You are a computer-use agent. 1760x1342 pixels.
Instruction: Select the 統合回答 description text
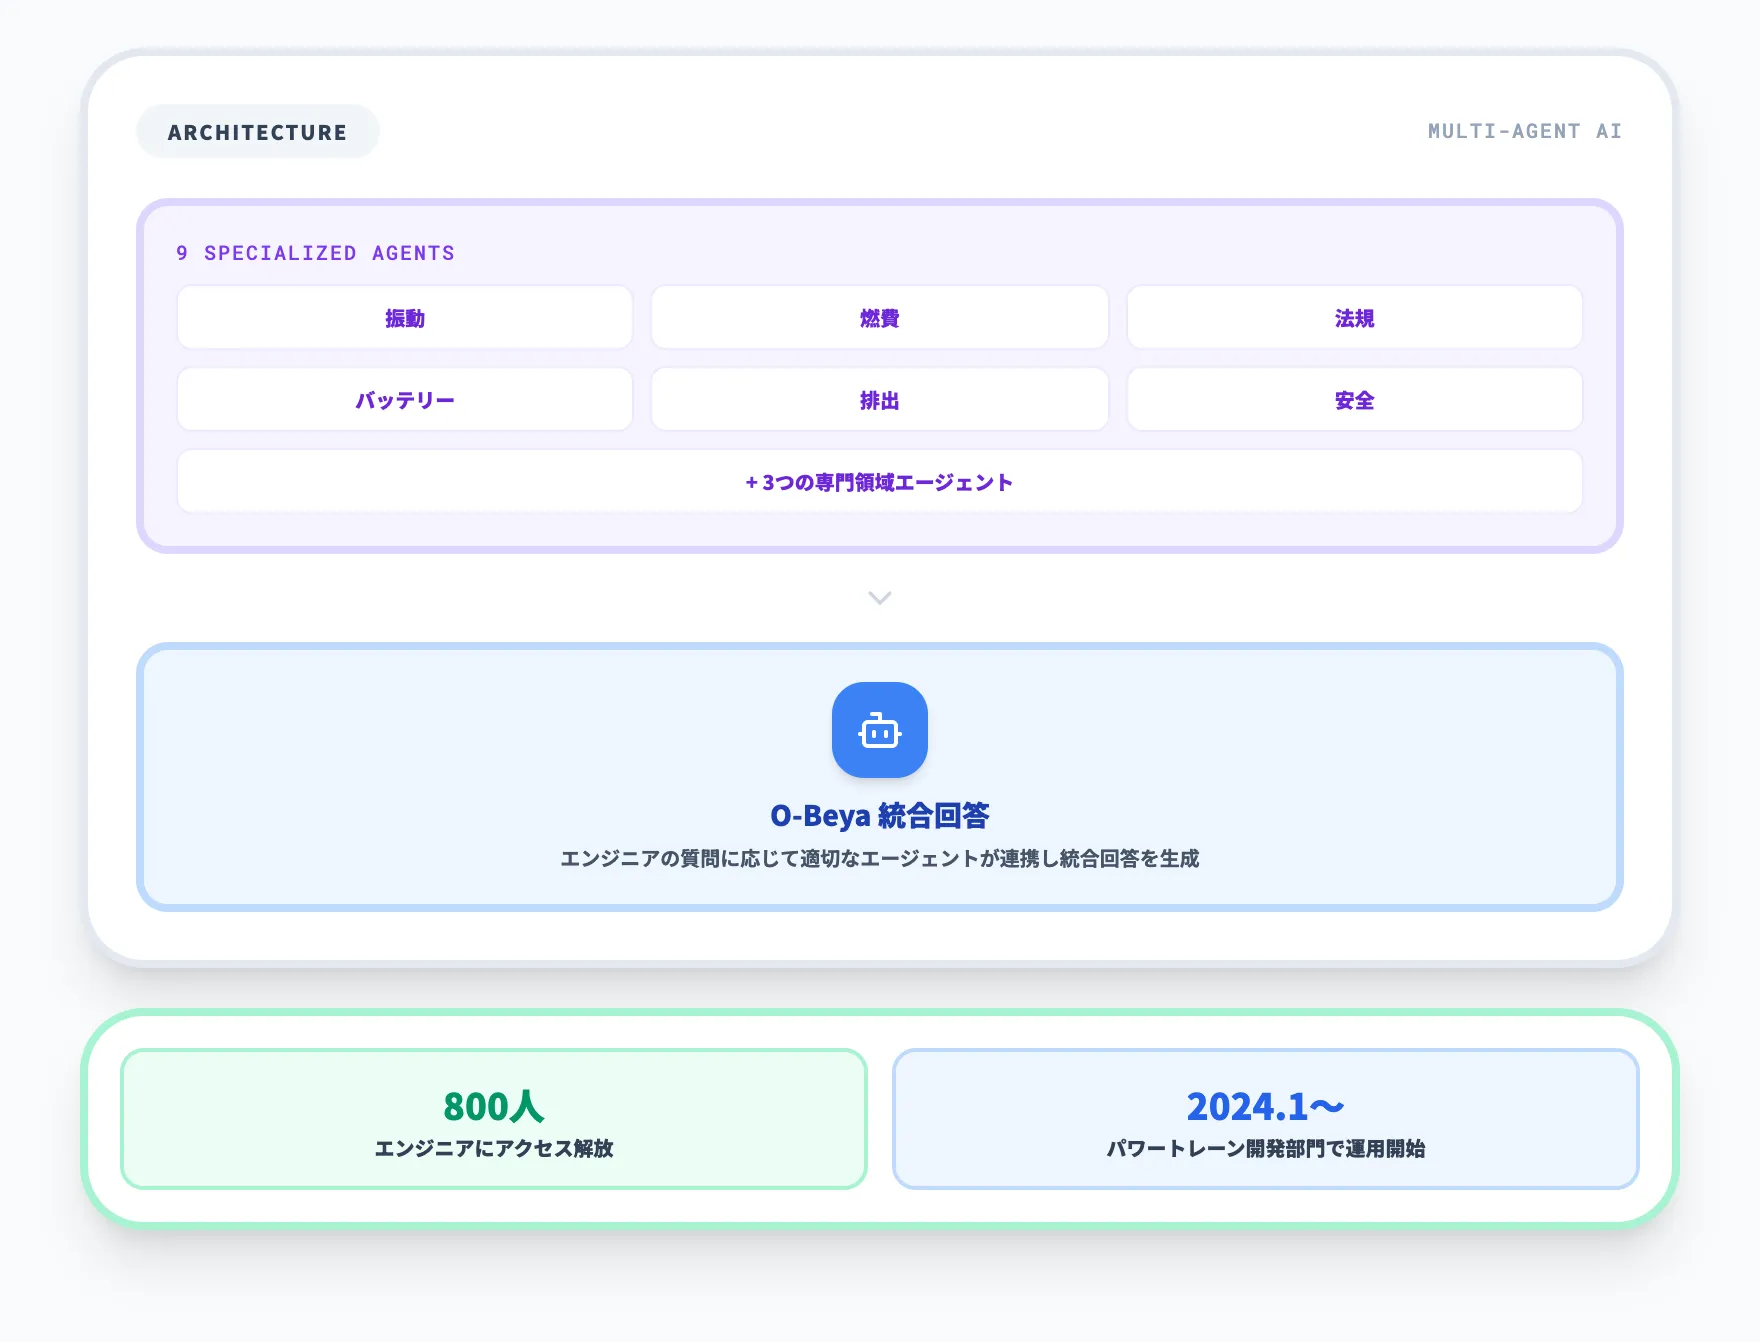(882, 859)
